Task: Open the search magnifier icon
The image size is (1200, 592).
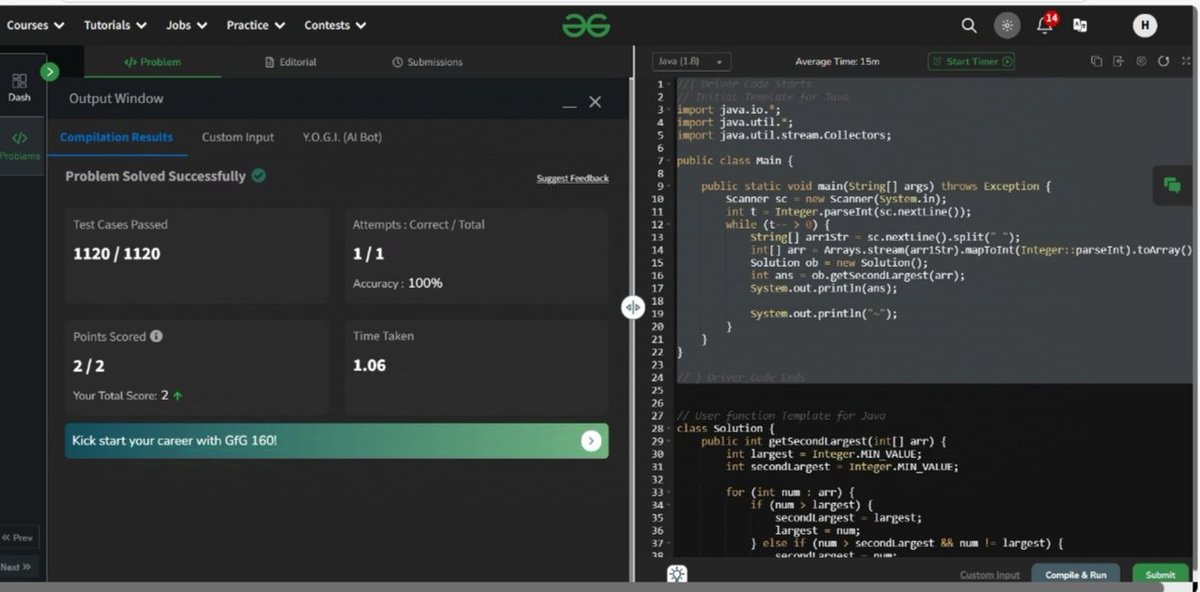Action: tap(968, 25)
